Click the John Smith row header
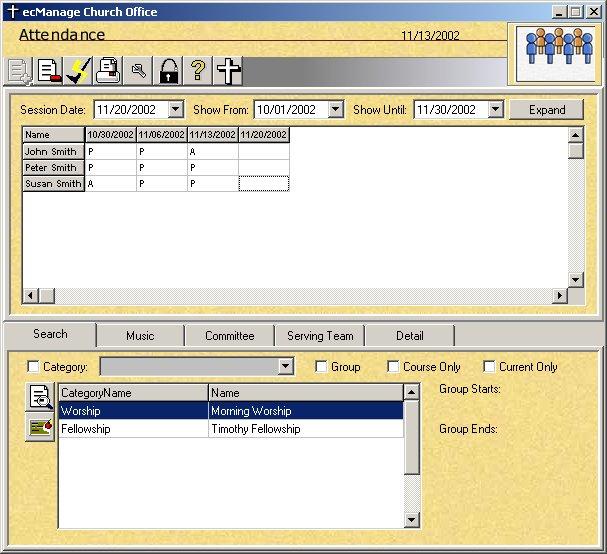The height and width of the screenshot is (554, 607). [x=53, y=151]
